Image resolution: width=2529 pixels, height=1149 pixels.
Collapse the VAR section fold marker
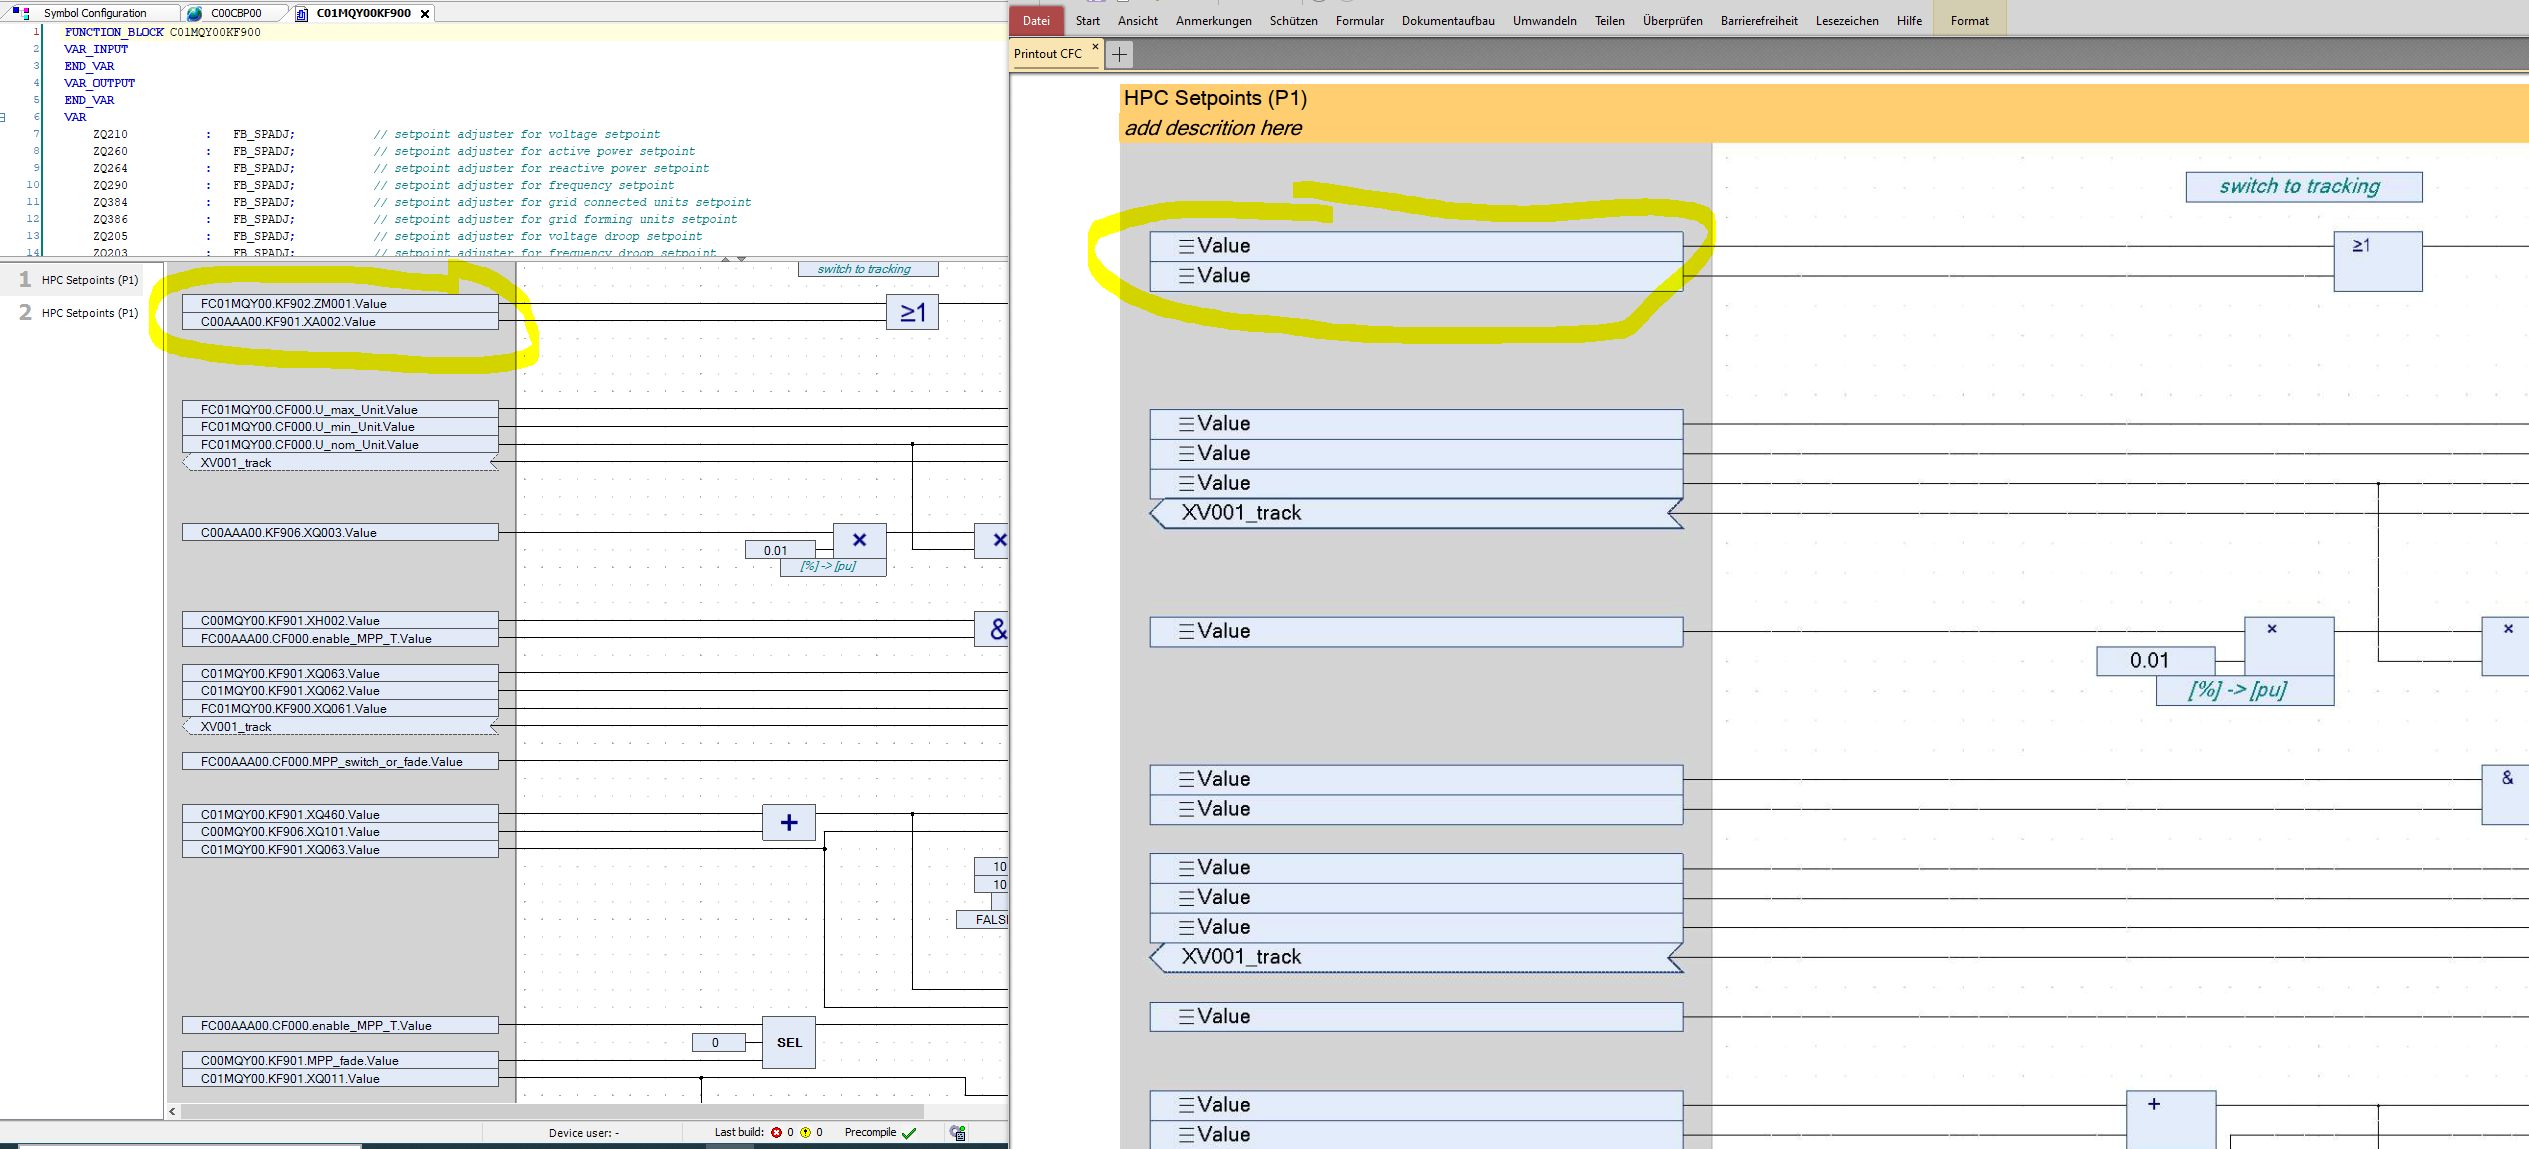tap(3, 117)
